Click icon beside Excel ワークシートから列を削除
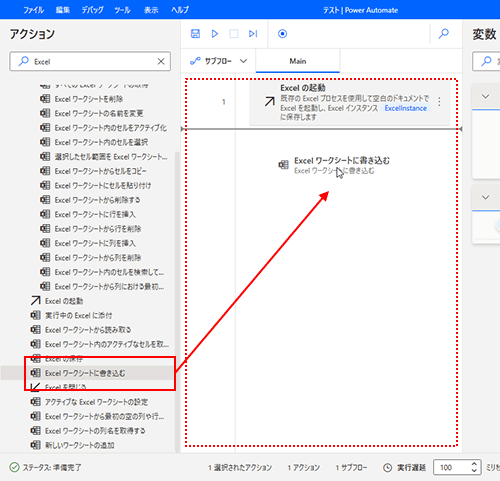The image size is (500, 481). pos(45,257)
